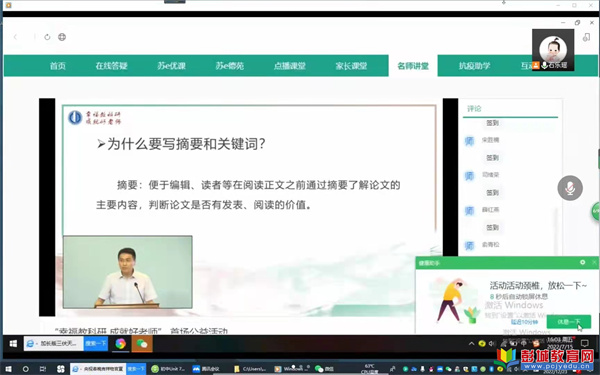Click the 休息一下 green button
This screenshot has height=375, width=600.
[x=569, y=322]
